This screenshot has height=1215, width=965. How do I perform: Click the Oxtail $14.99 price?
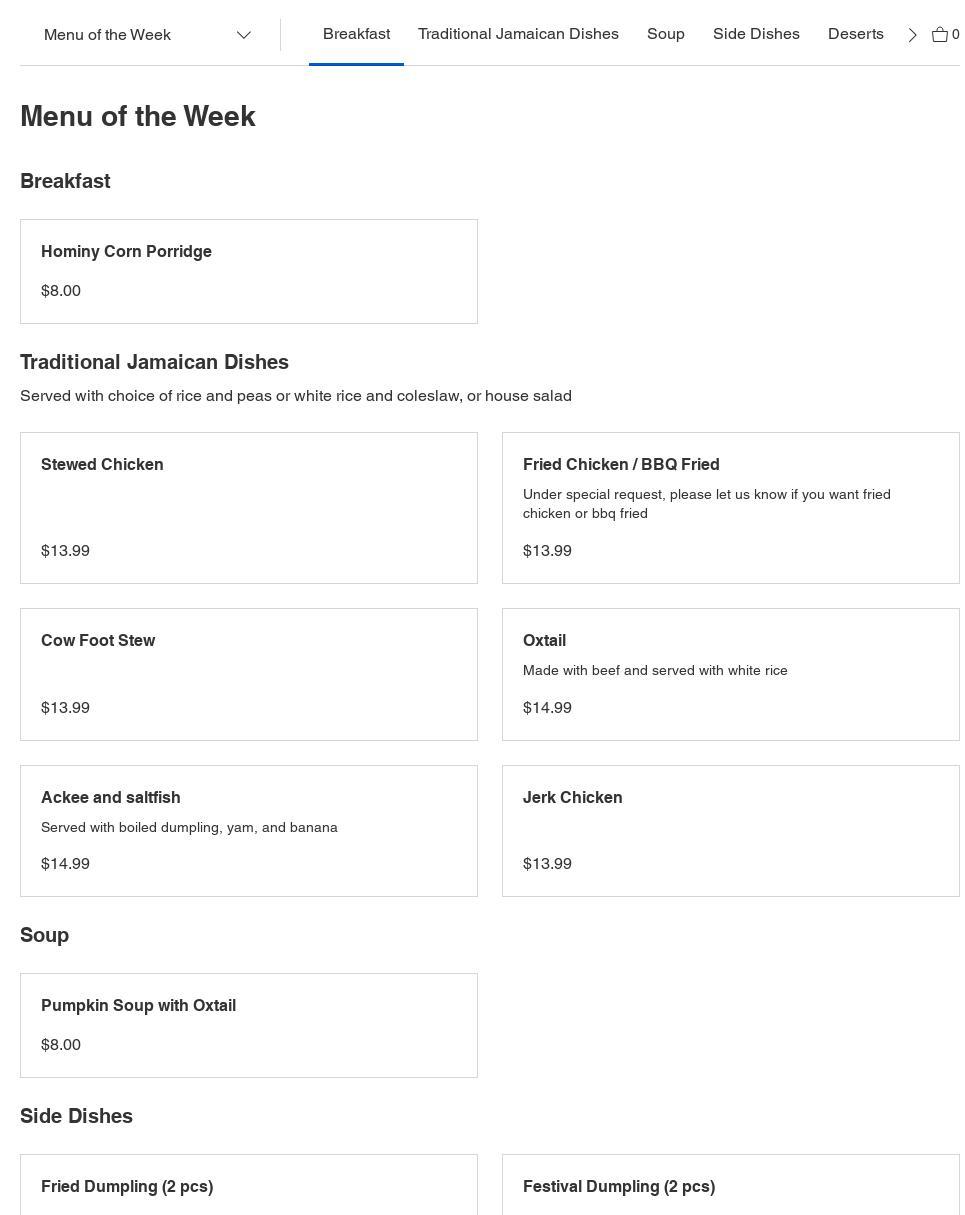(547, 708)
